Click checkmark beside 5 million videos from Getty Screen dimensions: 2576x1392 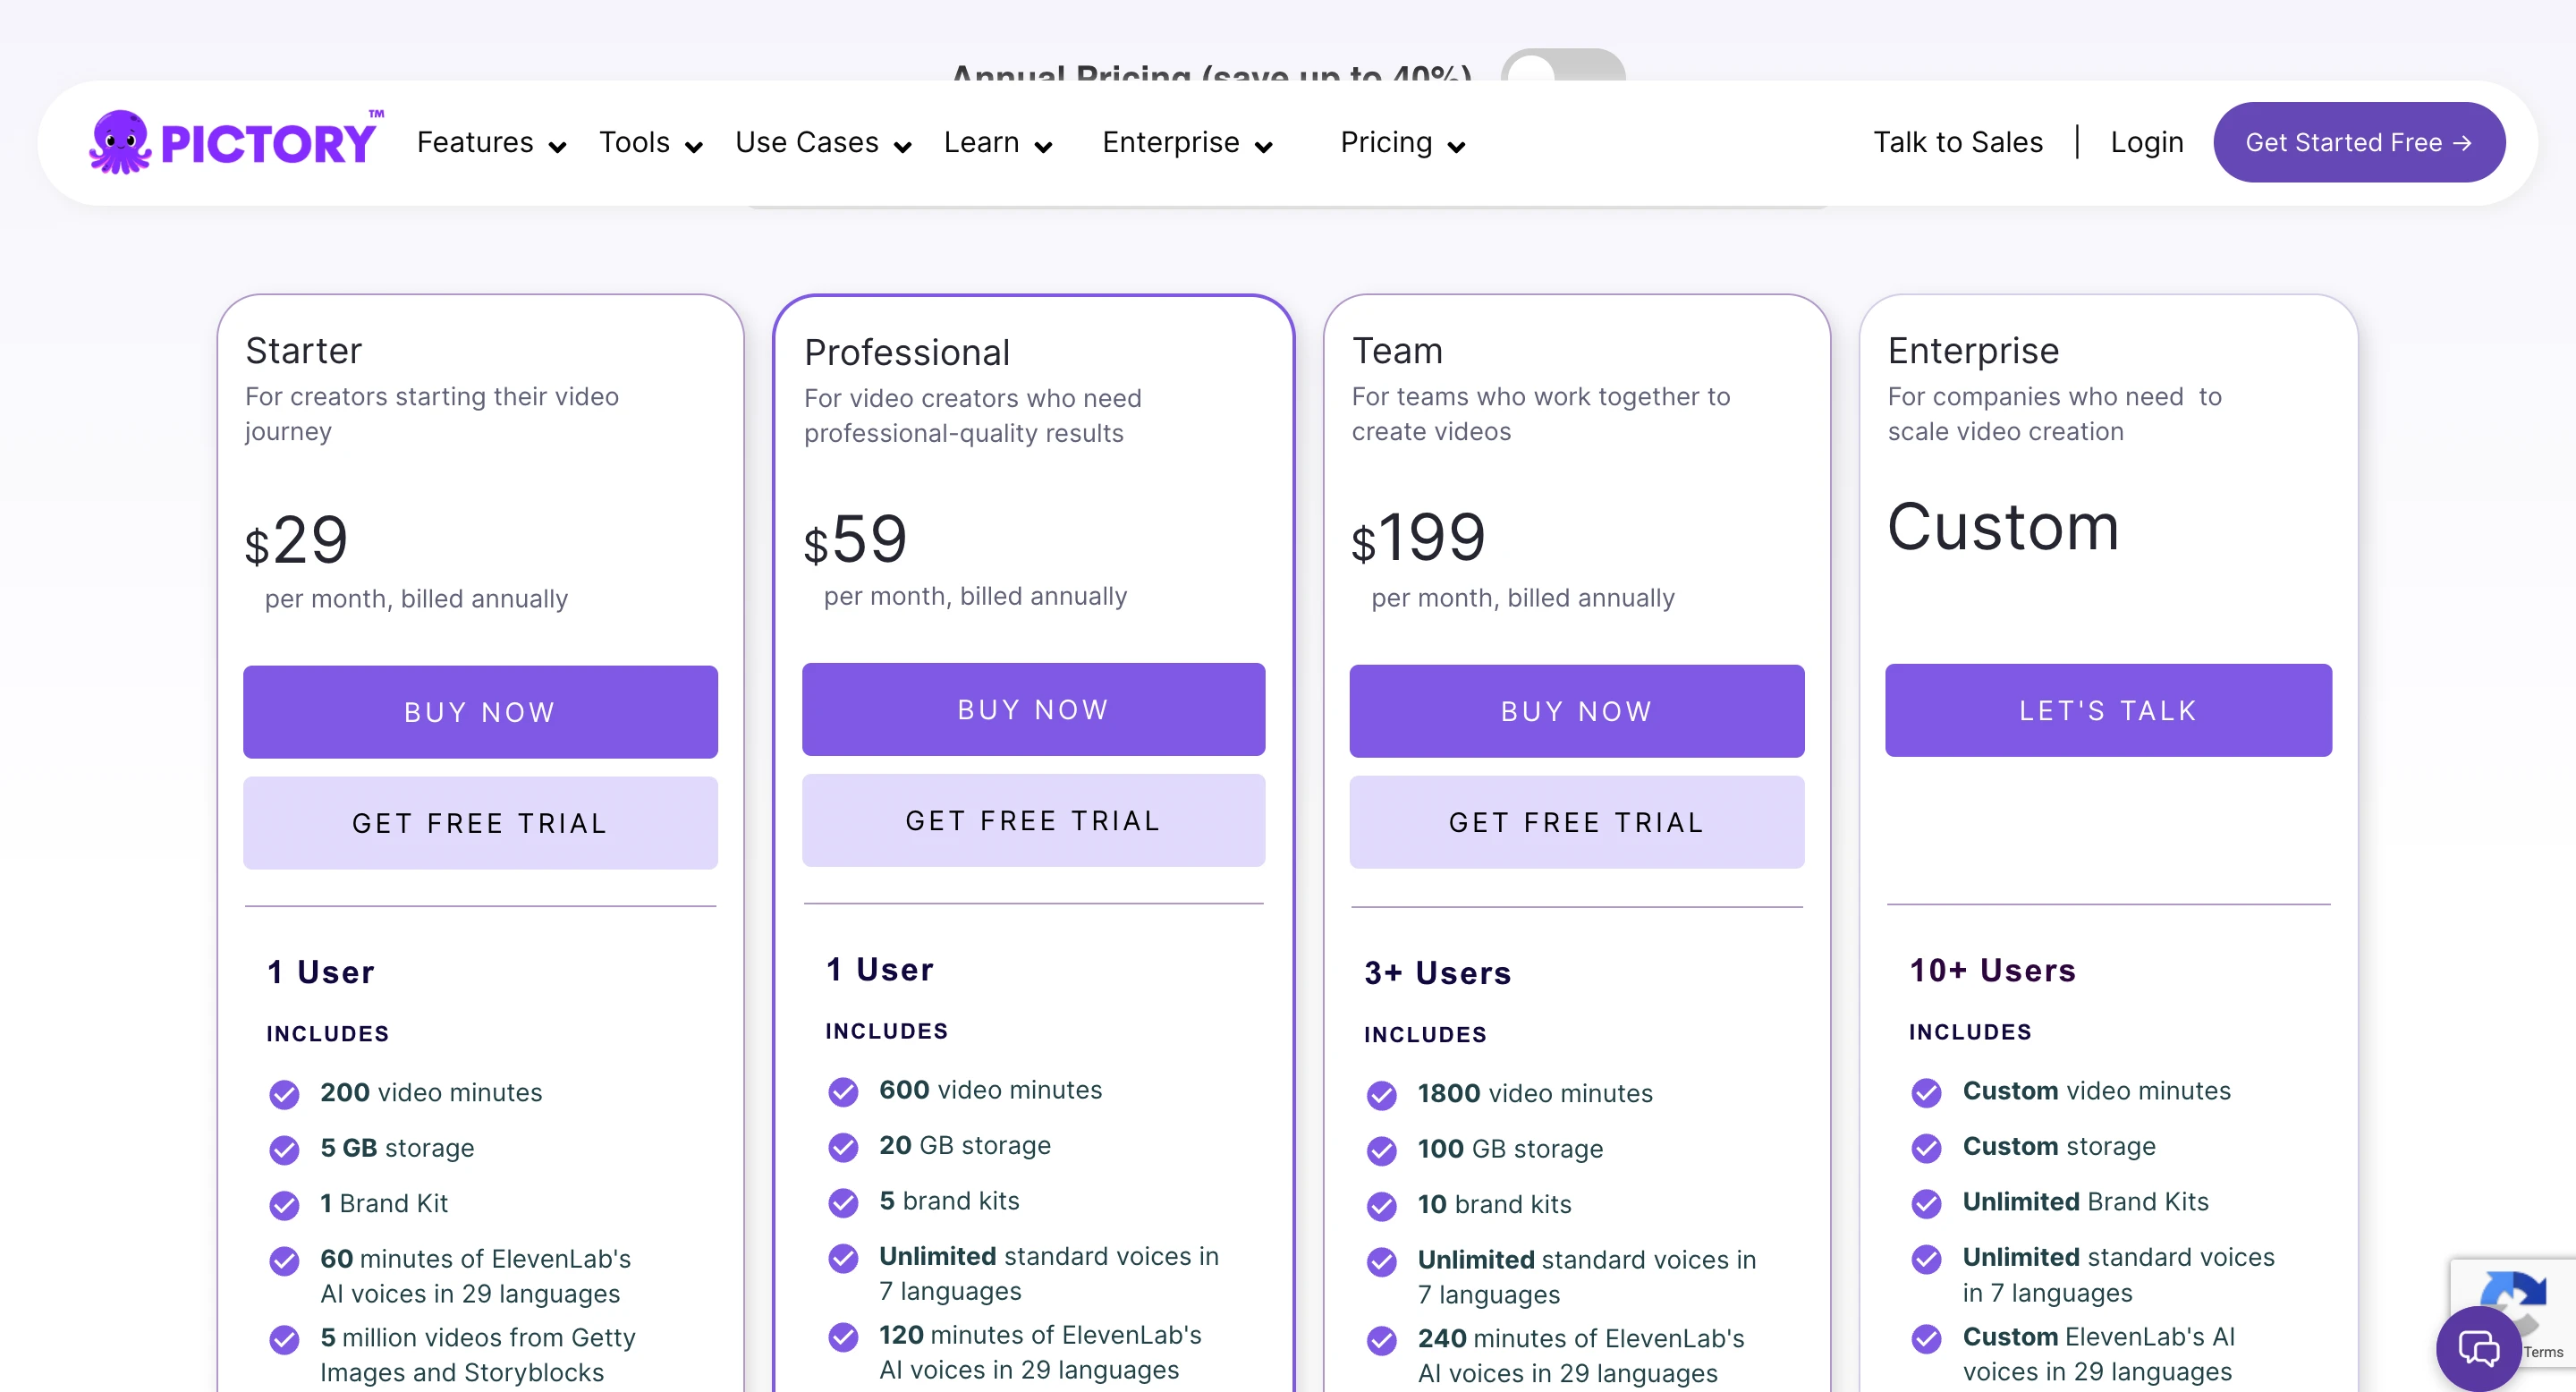284,1339
